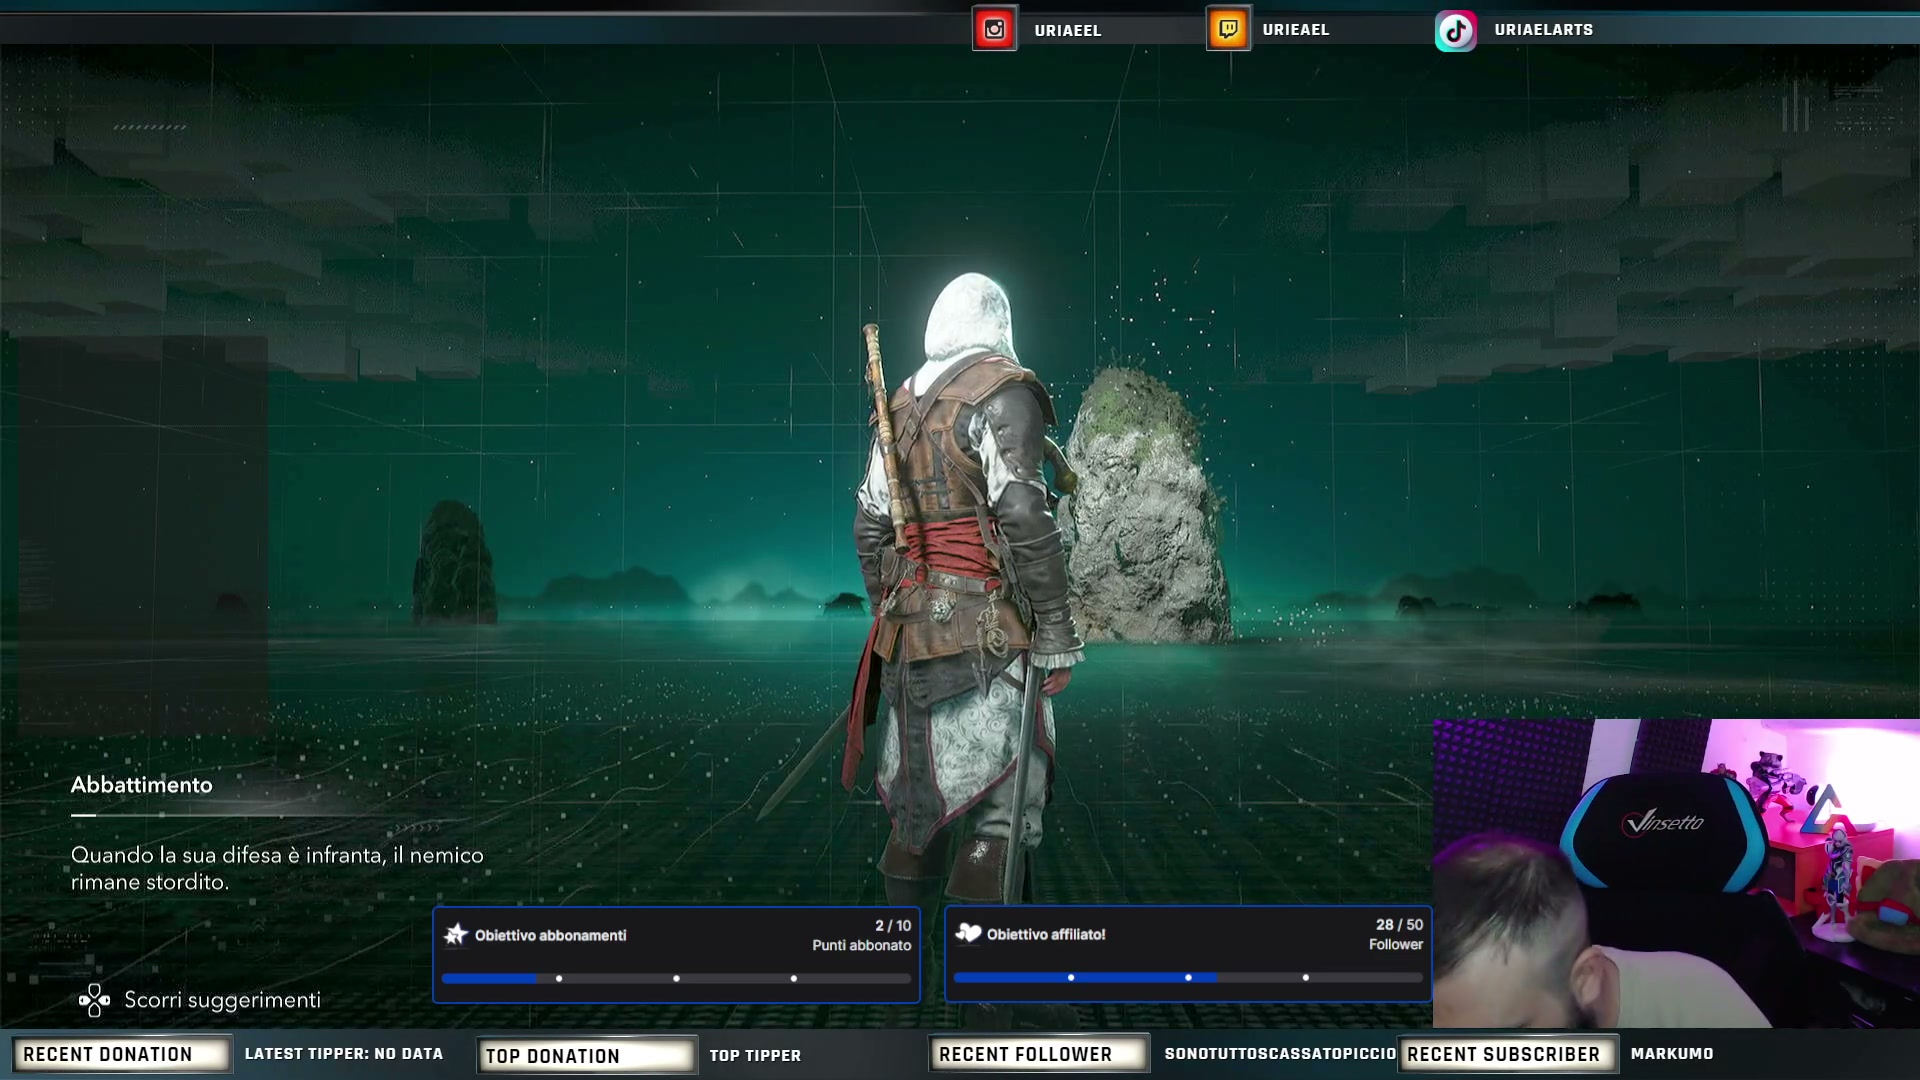Screen dimensions: 1920x1080
Task: Click the Abbattimento tip title
Action: (141, 785)
